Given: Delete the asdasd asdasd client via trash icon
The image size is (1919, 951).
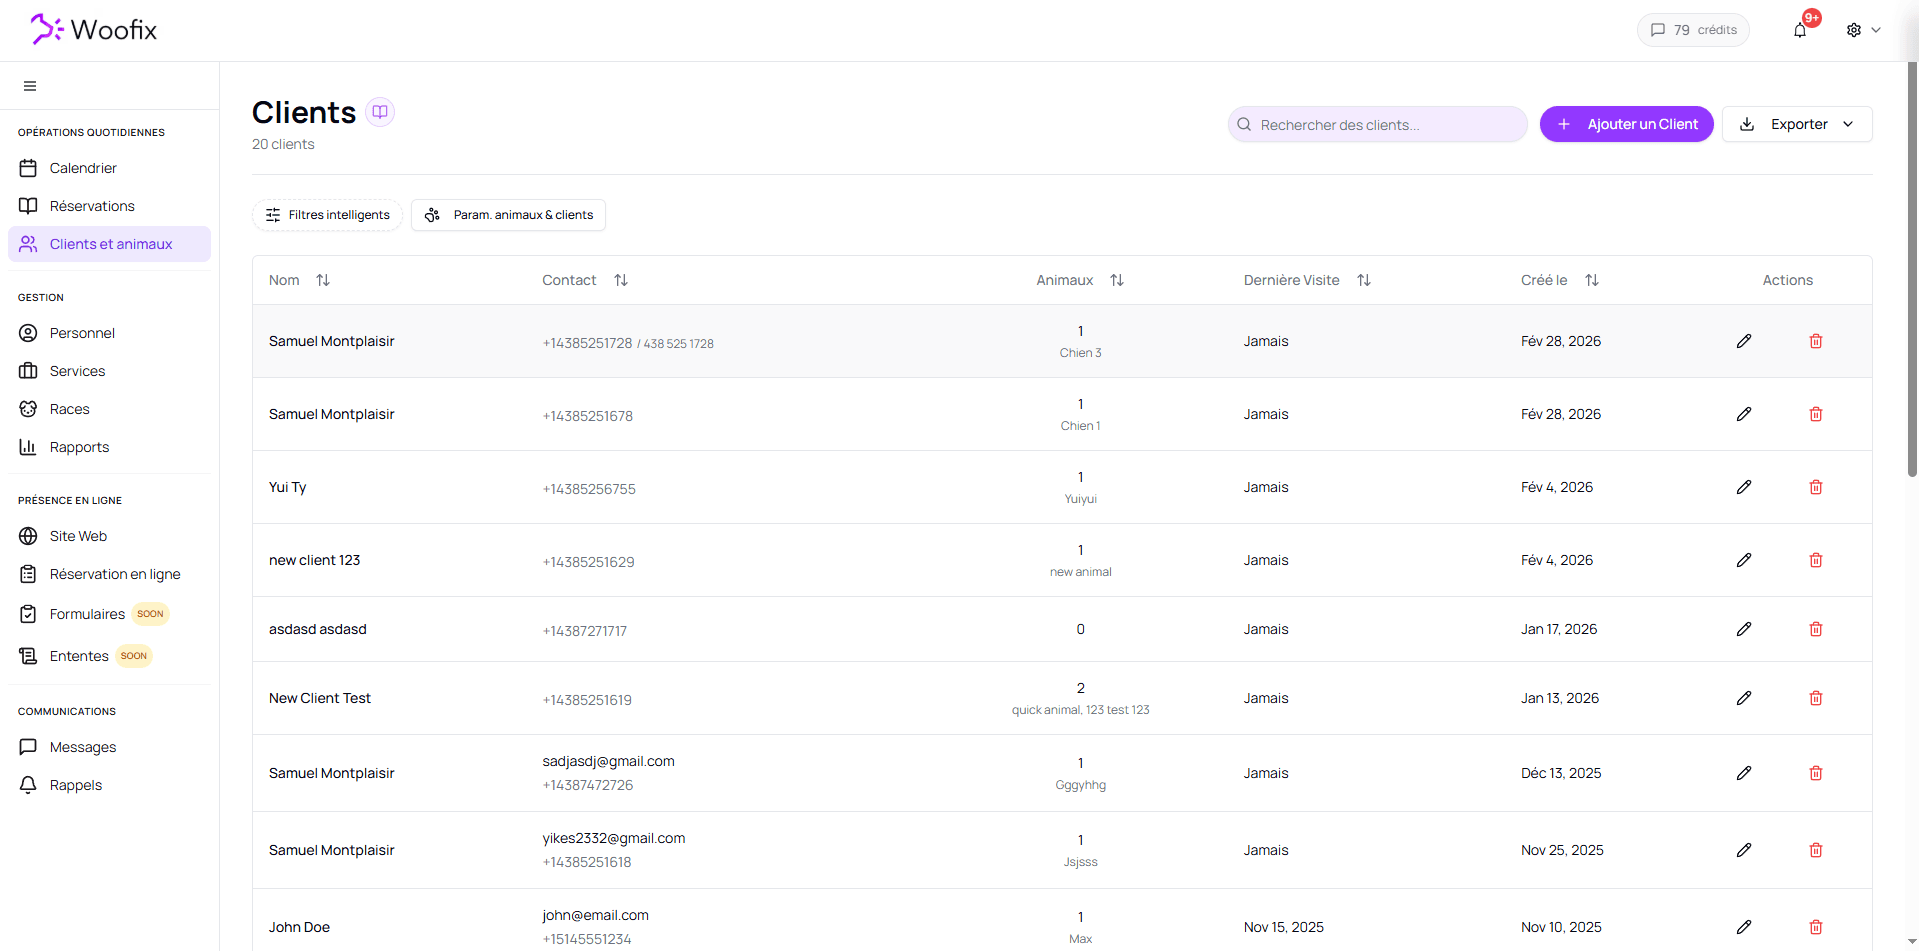Looking at the screenshot, I should [x=1816, y=629].
